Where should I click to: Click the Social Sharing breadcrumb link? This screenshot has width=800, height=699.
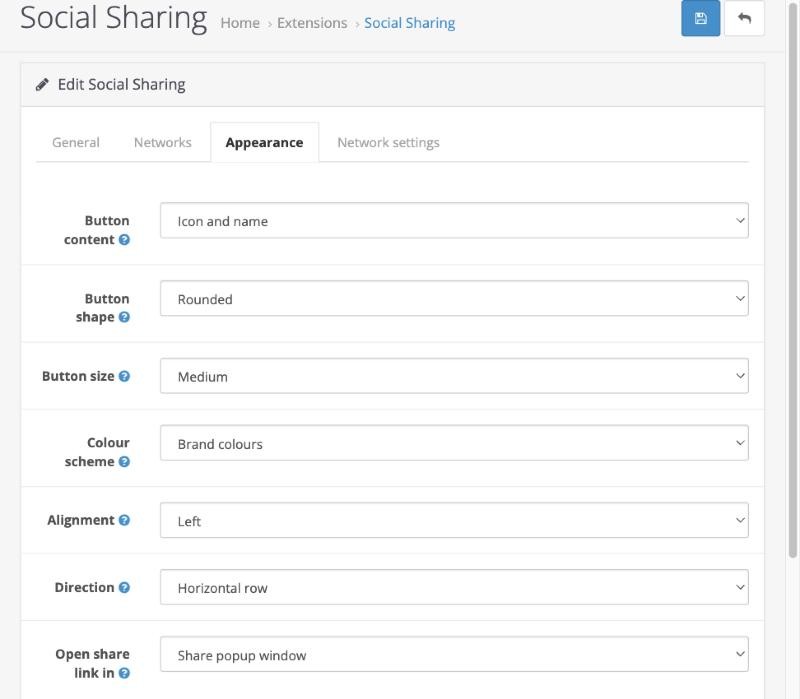(x=410, y=23)
